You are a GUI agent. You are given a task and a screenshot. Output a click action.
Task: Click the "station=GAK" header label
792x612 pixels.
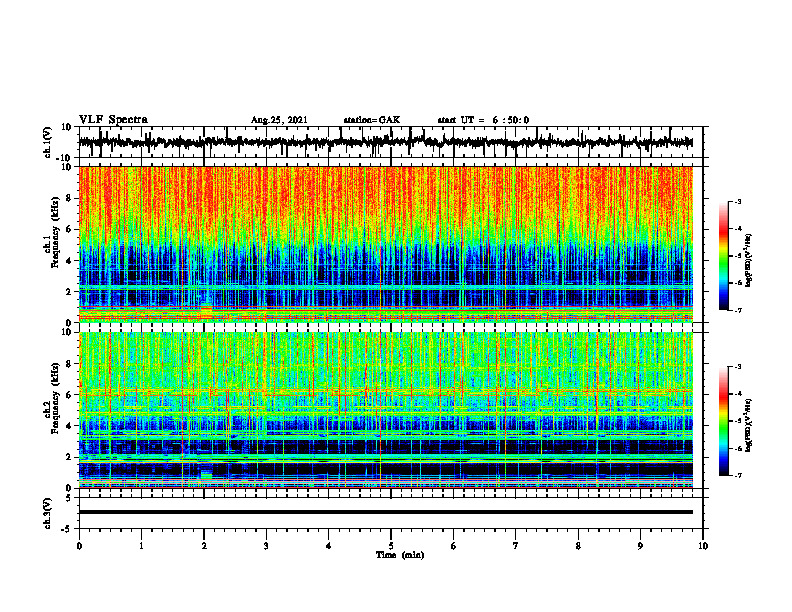click(x=372, y=120)
